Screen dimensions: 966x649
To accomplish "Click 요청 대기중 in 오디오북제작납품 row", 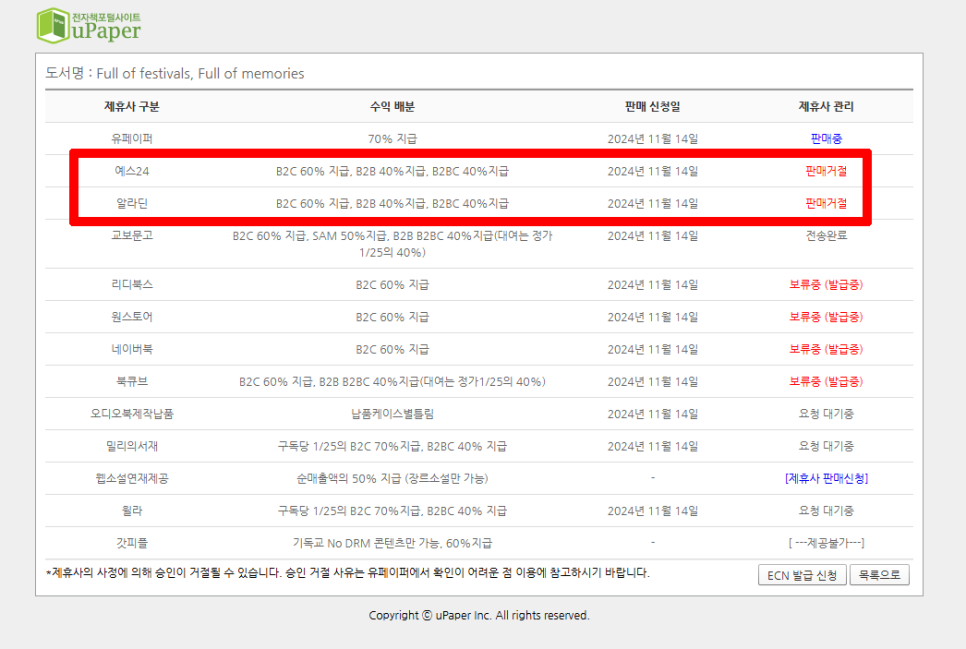I will pos(826,414).
